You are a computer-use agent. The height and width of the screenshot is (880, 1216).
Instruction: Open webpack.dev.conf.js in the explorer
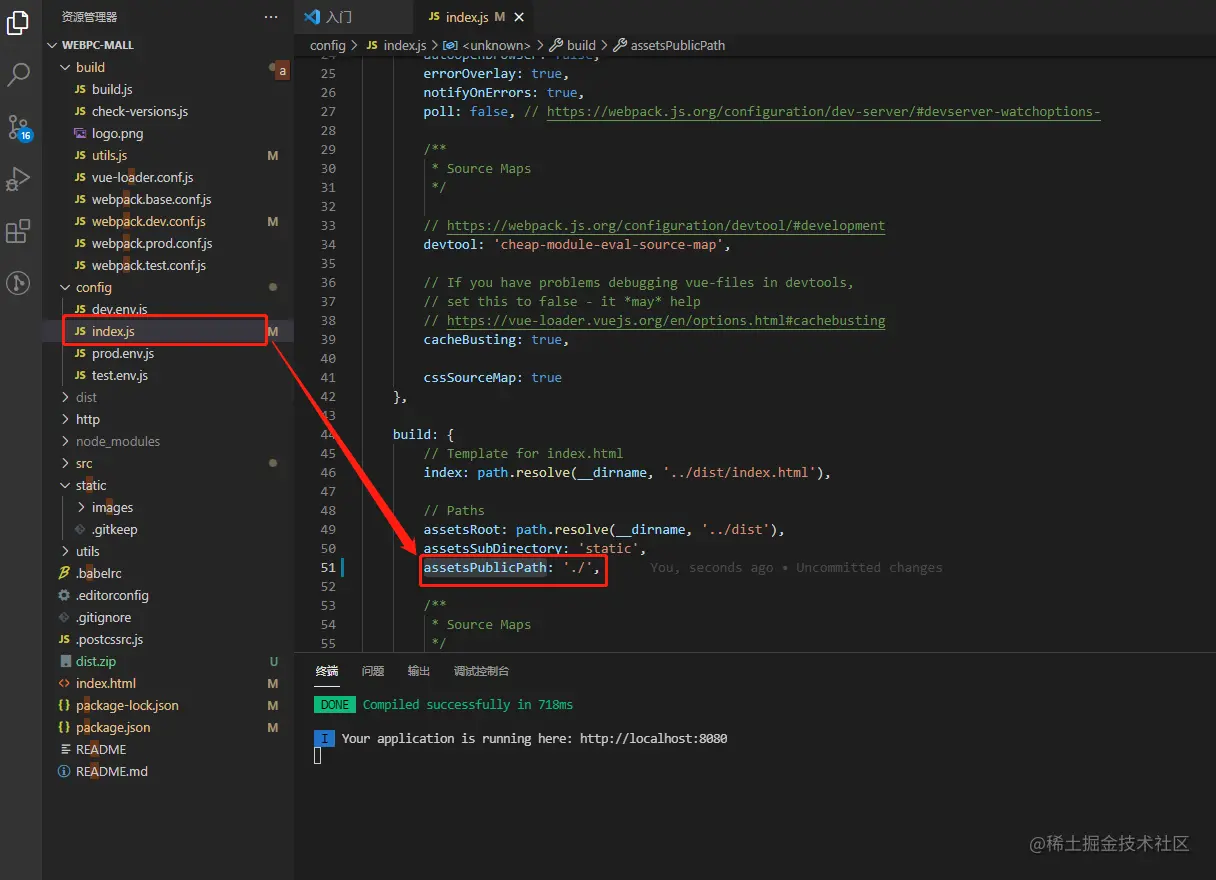click(148, 221)
